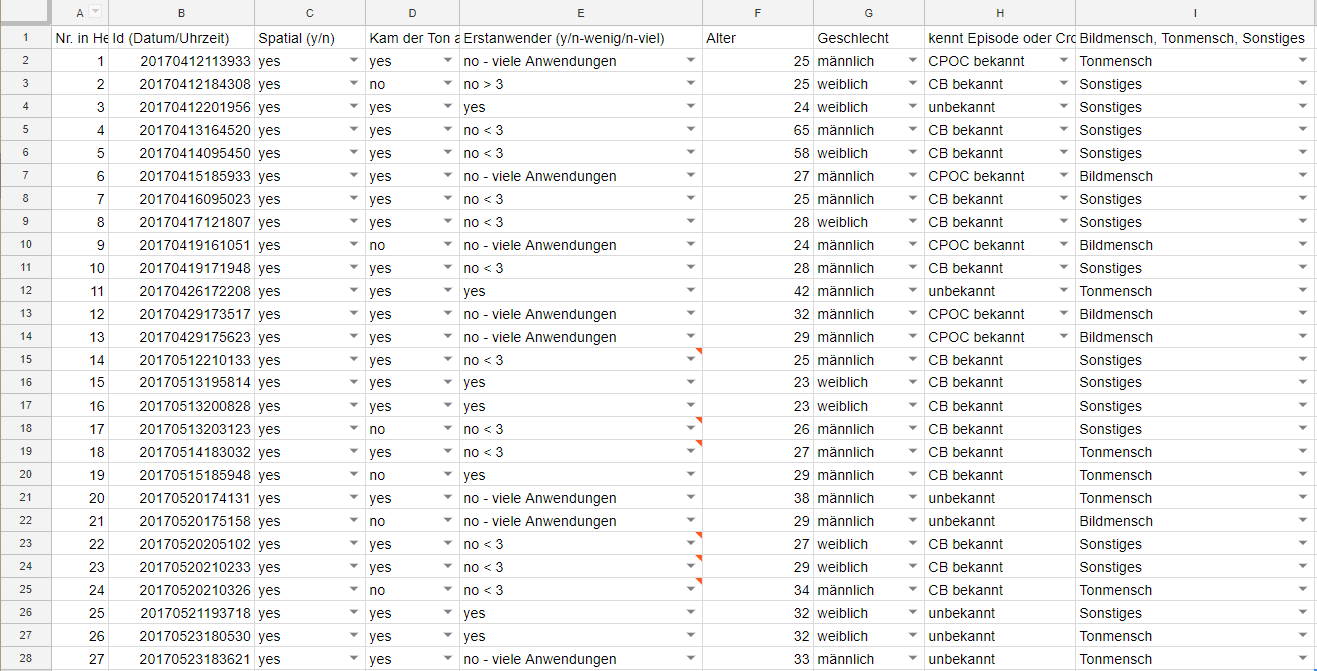Image resolution: width=1317 pixels, height=671 pixels.
Task: Select the Alter cell showing 26
Action: 758,429
